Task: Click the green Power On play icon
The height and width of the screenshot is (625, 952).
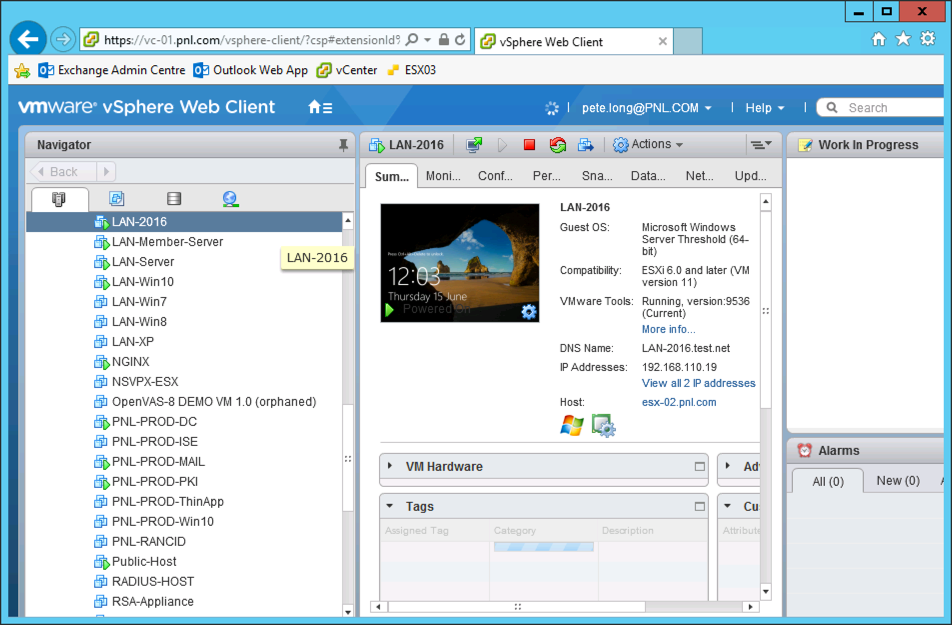Action: point(502,145)
